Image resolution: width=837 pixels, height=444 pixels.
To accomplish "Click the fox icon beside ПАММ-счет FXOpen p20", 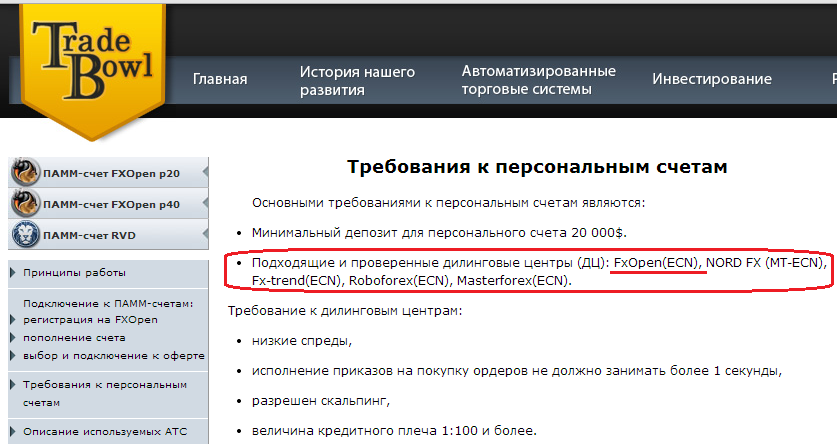I will coord(25,172).
